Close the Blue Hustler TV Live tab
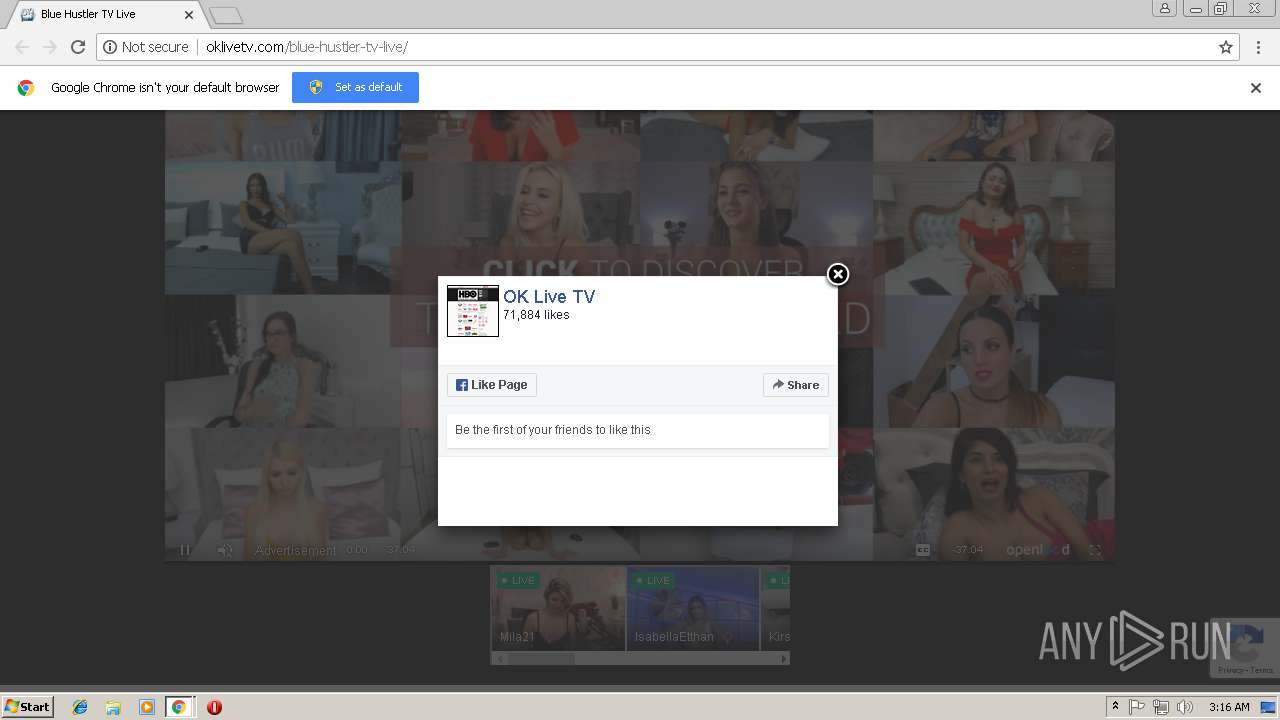Image resolution: width=1280 pixels, height=720 pixels. (189, 15)
